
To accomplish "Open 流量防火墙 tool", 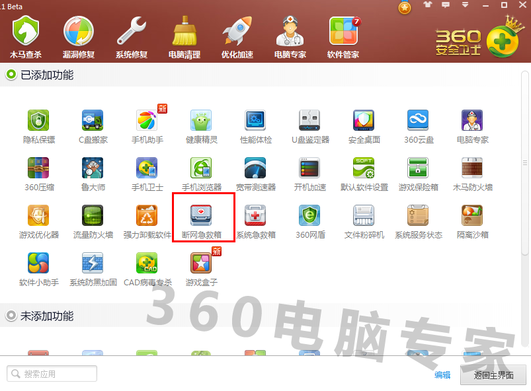I will click(93, 221).
